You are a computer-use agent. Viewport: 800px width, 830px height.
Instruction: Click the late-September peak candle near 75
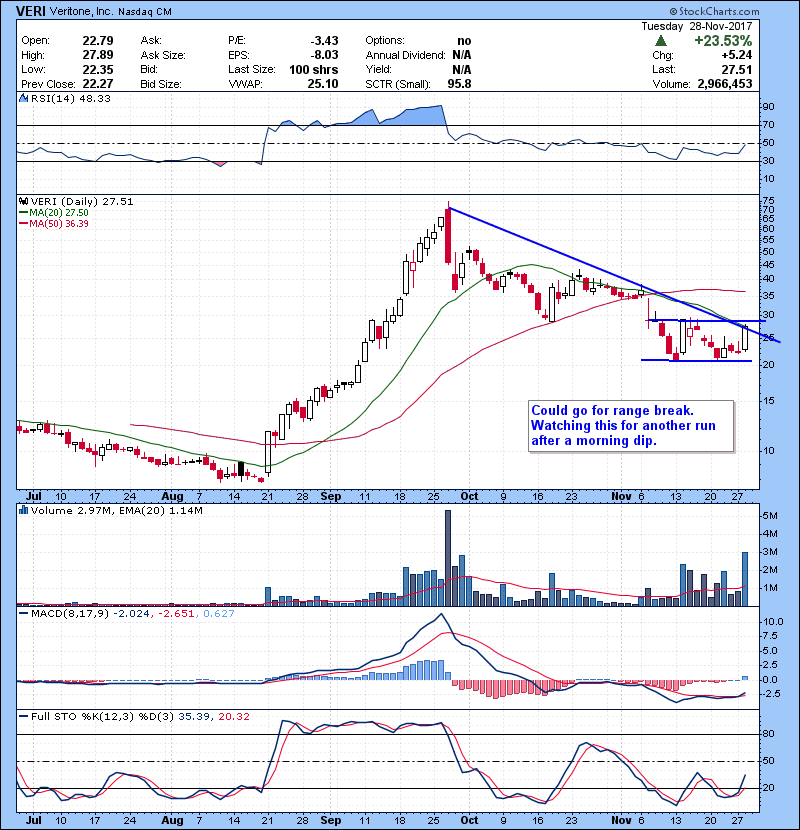[448, 233]
